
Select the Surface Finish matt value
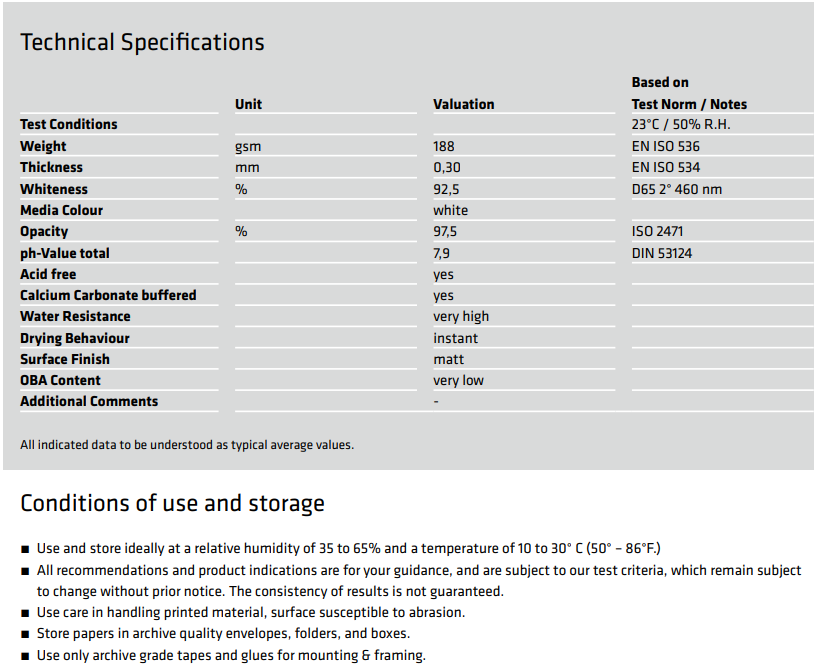[449, 359]
